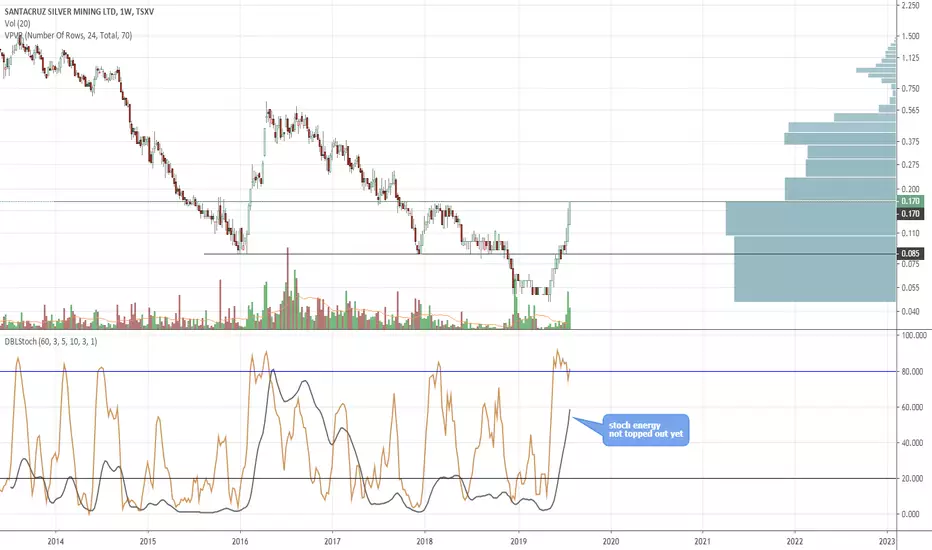The width and height of the screenshot is (932, 550).
Task: Click the 1.125 price scale value
Action: pos(911,58)
